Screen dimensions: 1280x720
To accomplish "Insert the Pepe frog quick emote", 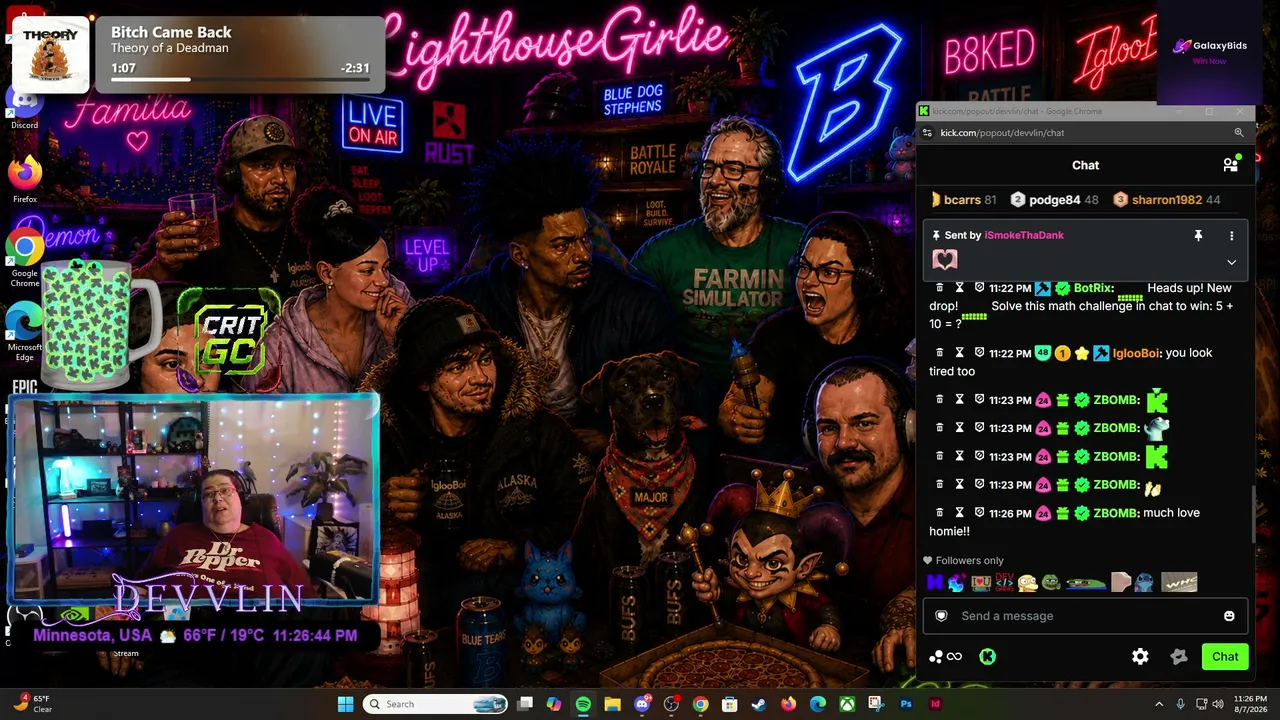I will [x=1050, y=582].
